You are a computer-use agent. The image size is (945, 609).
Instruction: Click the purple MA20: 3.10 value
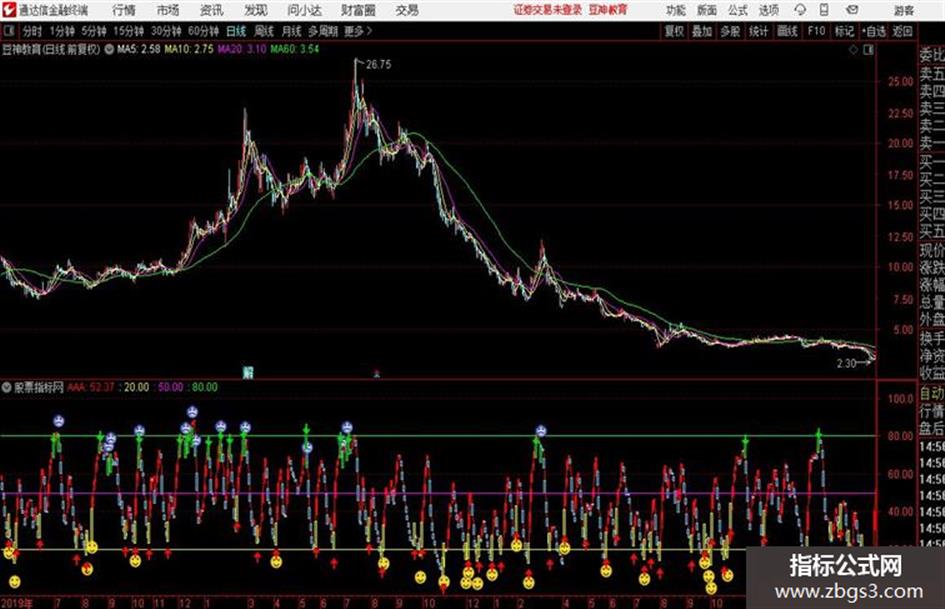242,49
